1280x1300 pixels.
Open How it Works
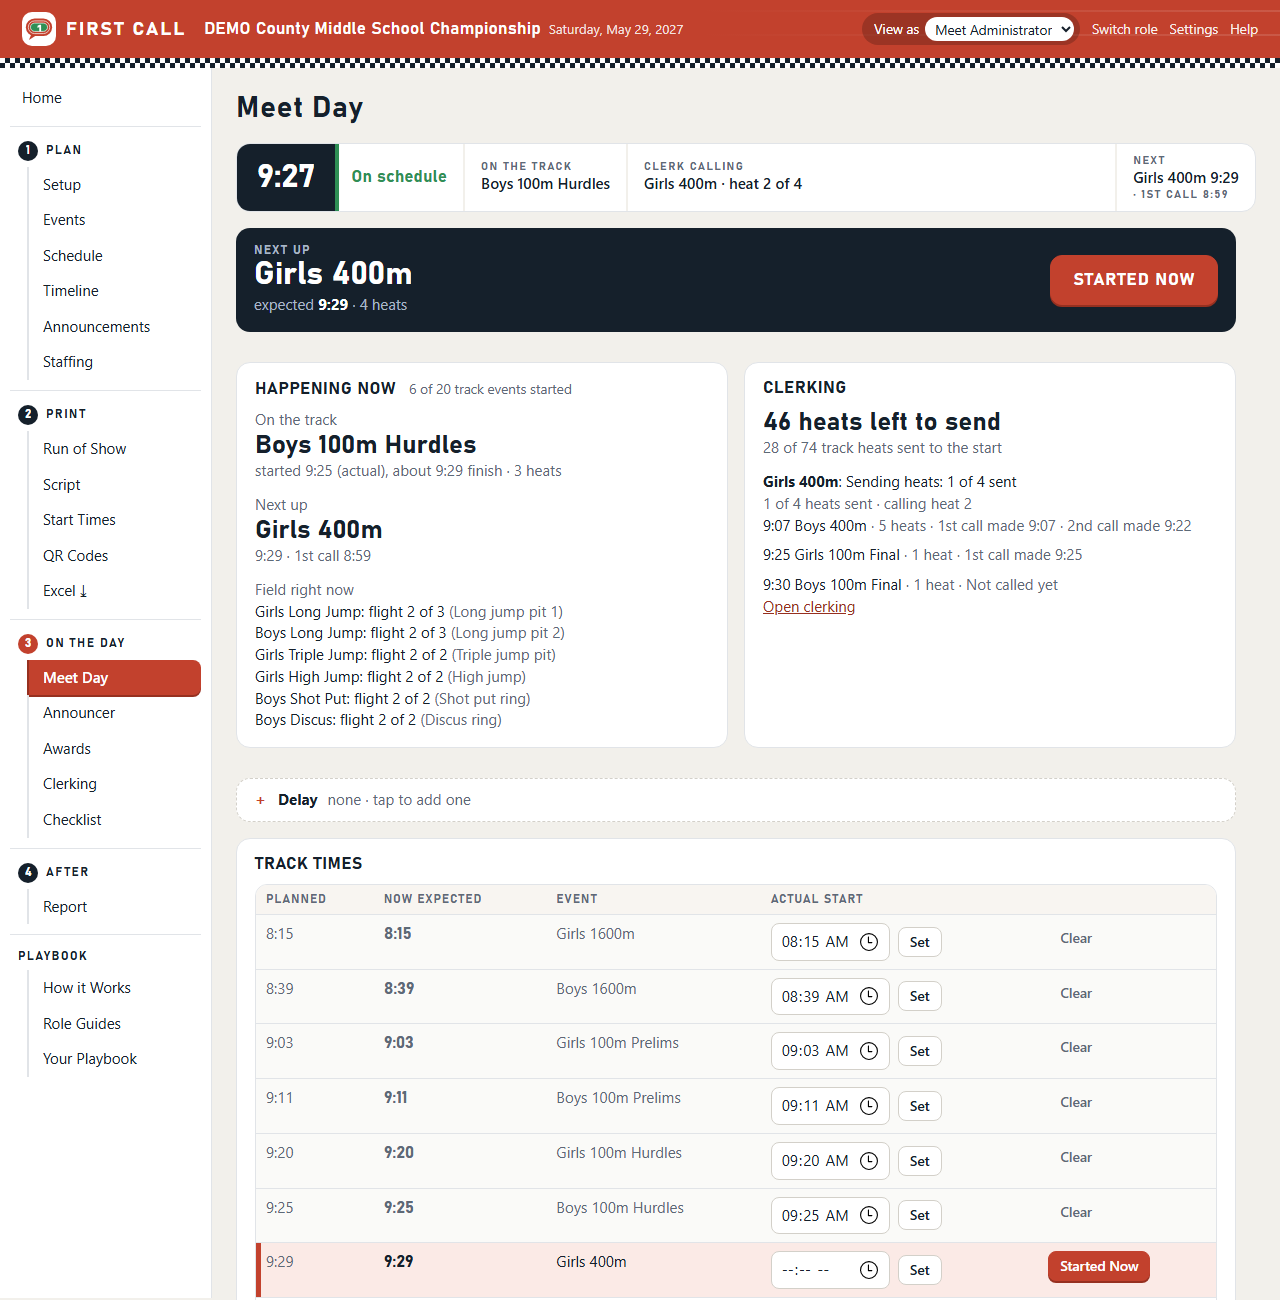click(87, 988)
